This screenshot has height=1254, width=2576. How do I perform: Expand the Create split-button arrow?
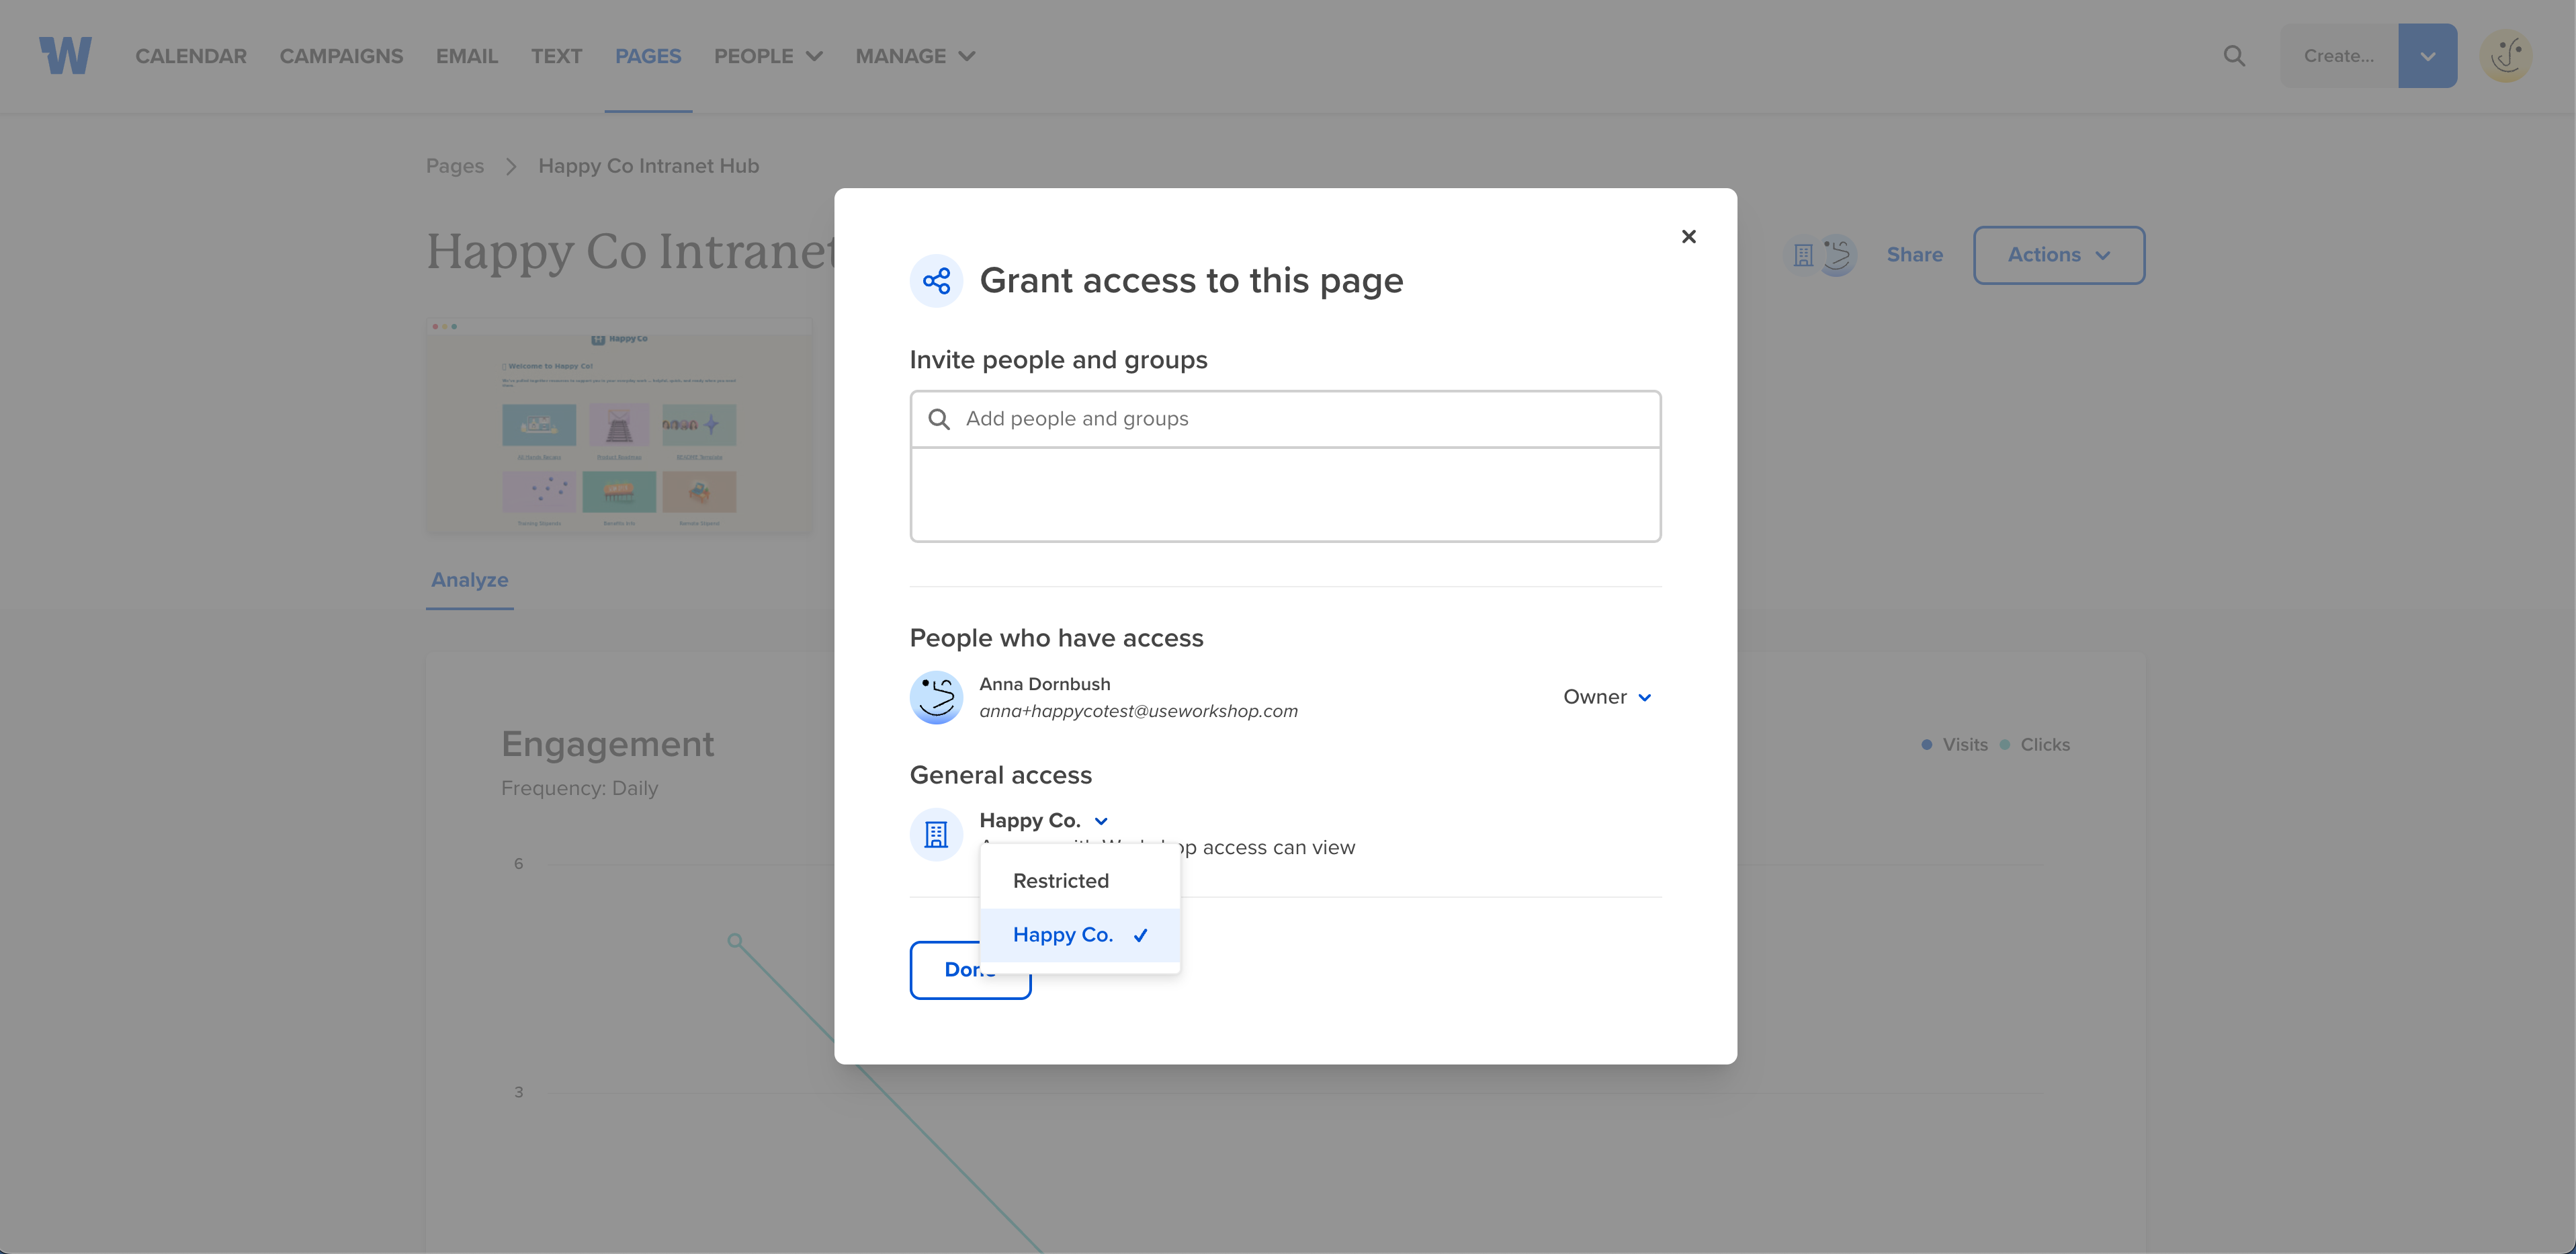[2427, 56]
